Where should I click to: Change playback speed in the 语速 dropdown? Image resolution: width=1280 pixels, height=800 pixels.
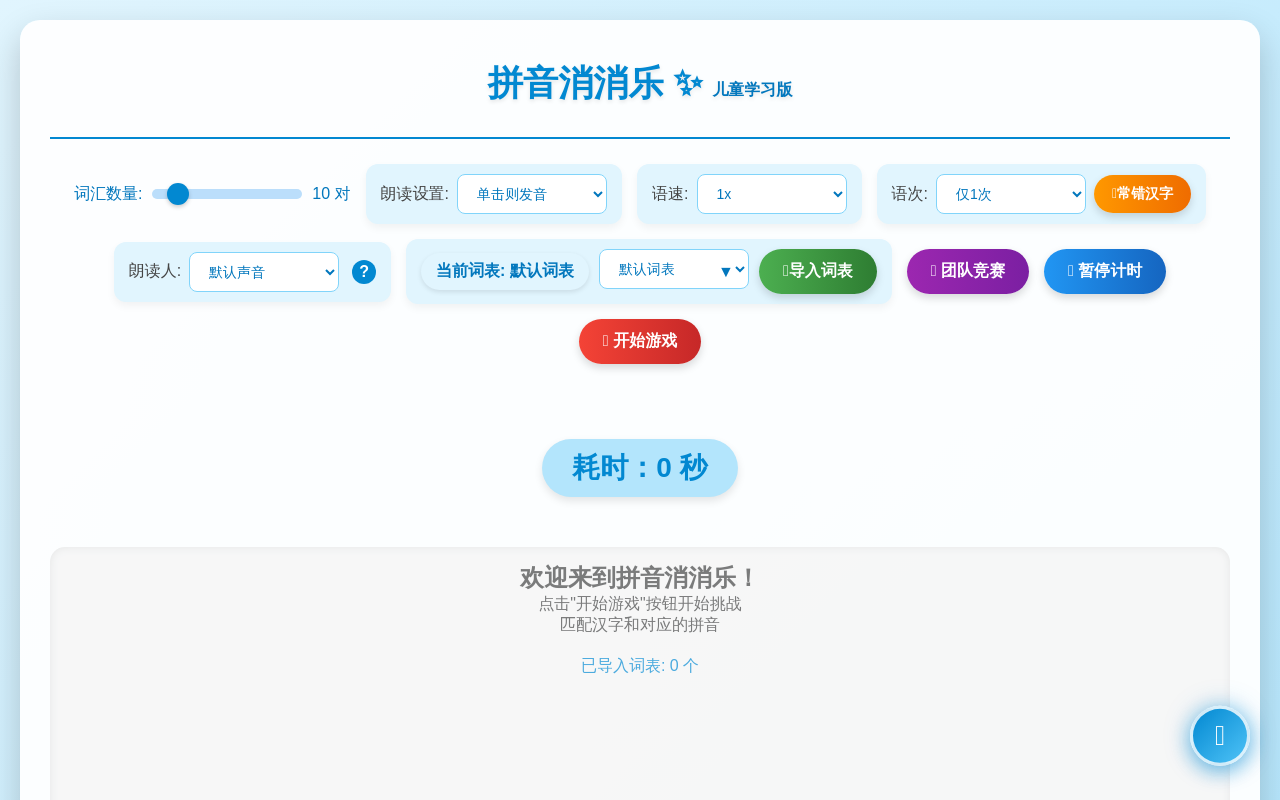click(x=772, y=194)
